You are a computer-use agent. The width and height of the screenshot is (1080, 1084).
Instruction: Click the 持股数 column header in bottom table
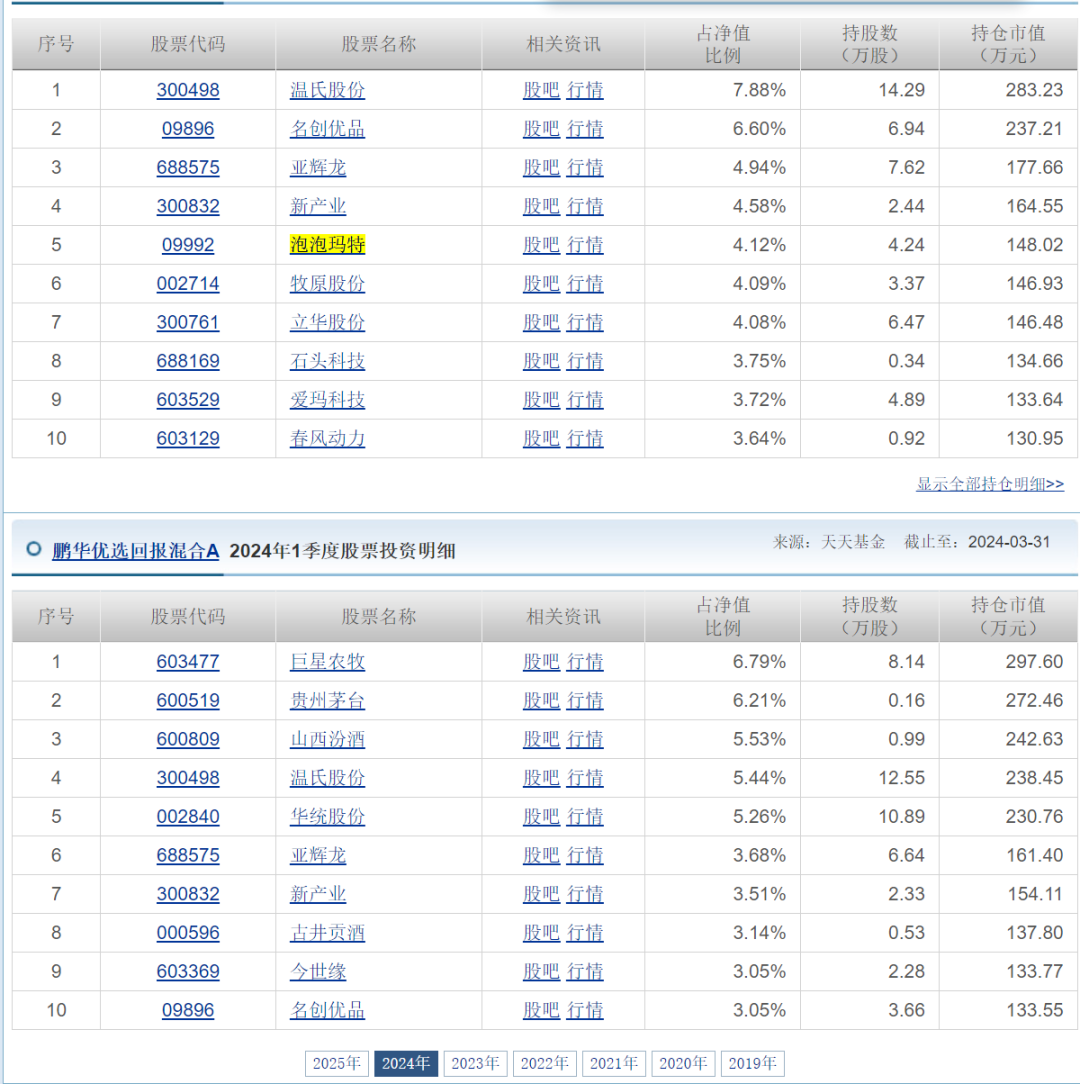[870, 617]
